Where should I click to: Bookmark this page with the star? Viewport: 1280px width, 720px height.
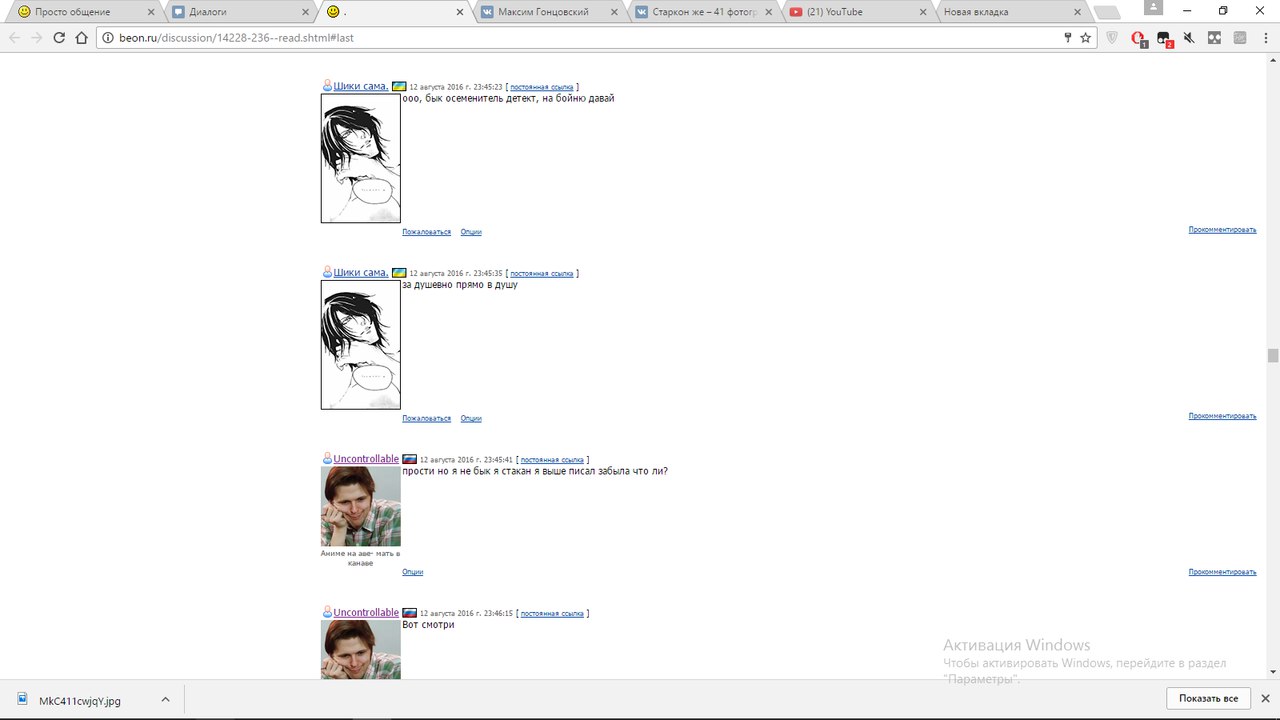[1086, 38]
